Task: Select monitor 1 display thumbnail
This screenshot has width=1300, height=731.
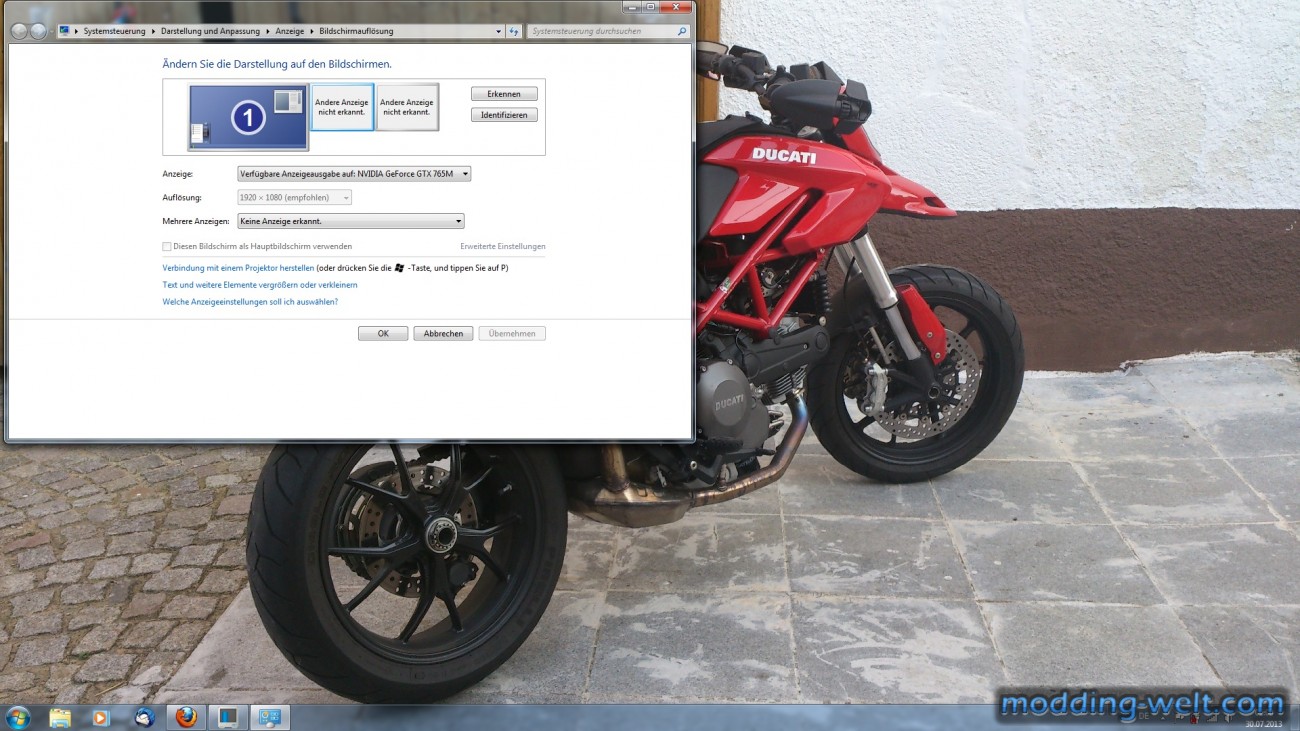Action: tap(248, 118)
